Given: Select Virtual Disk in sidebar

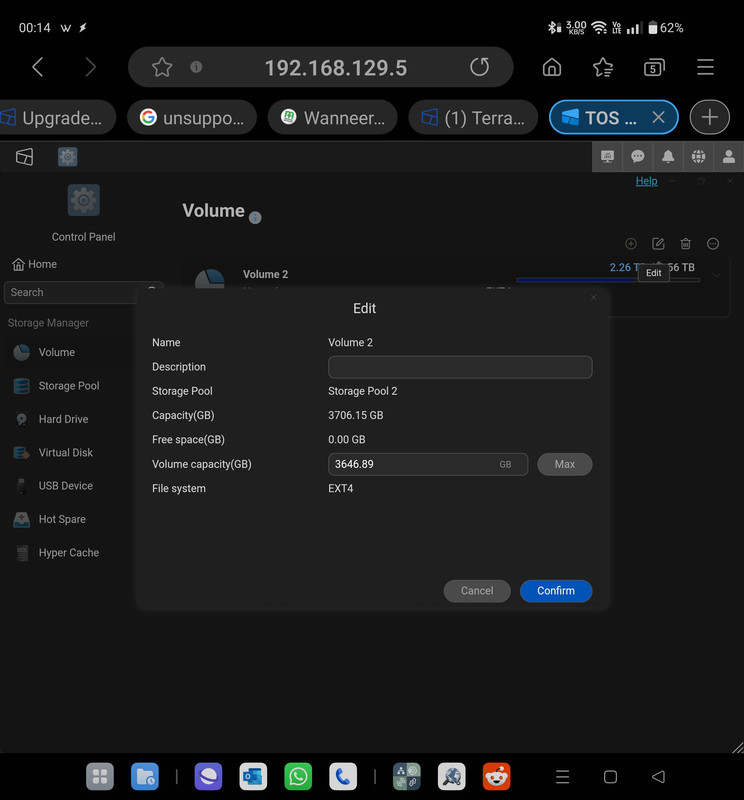Looking at the screenshot, I should [53, 453].
